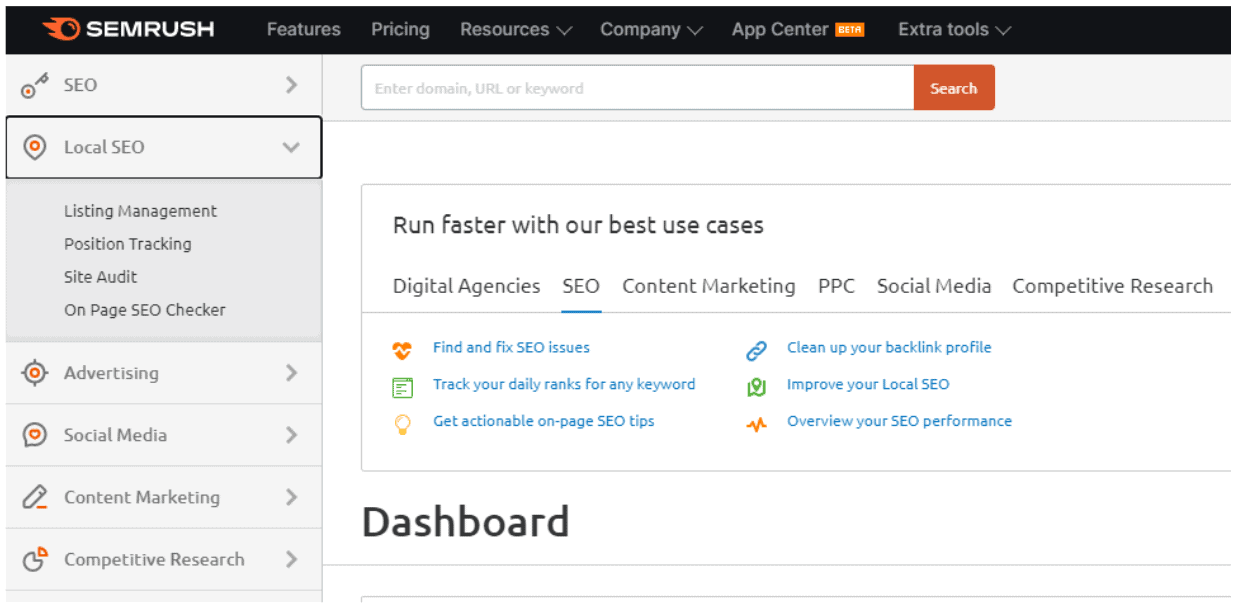Click the Competitive Research pie chart icon
Viewport: 1237px width, 612px height.
(x=35, y=559)
